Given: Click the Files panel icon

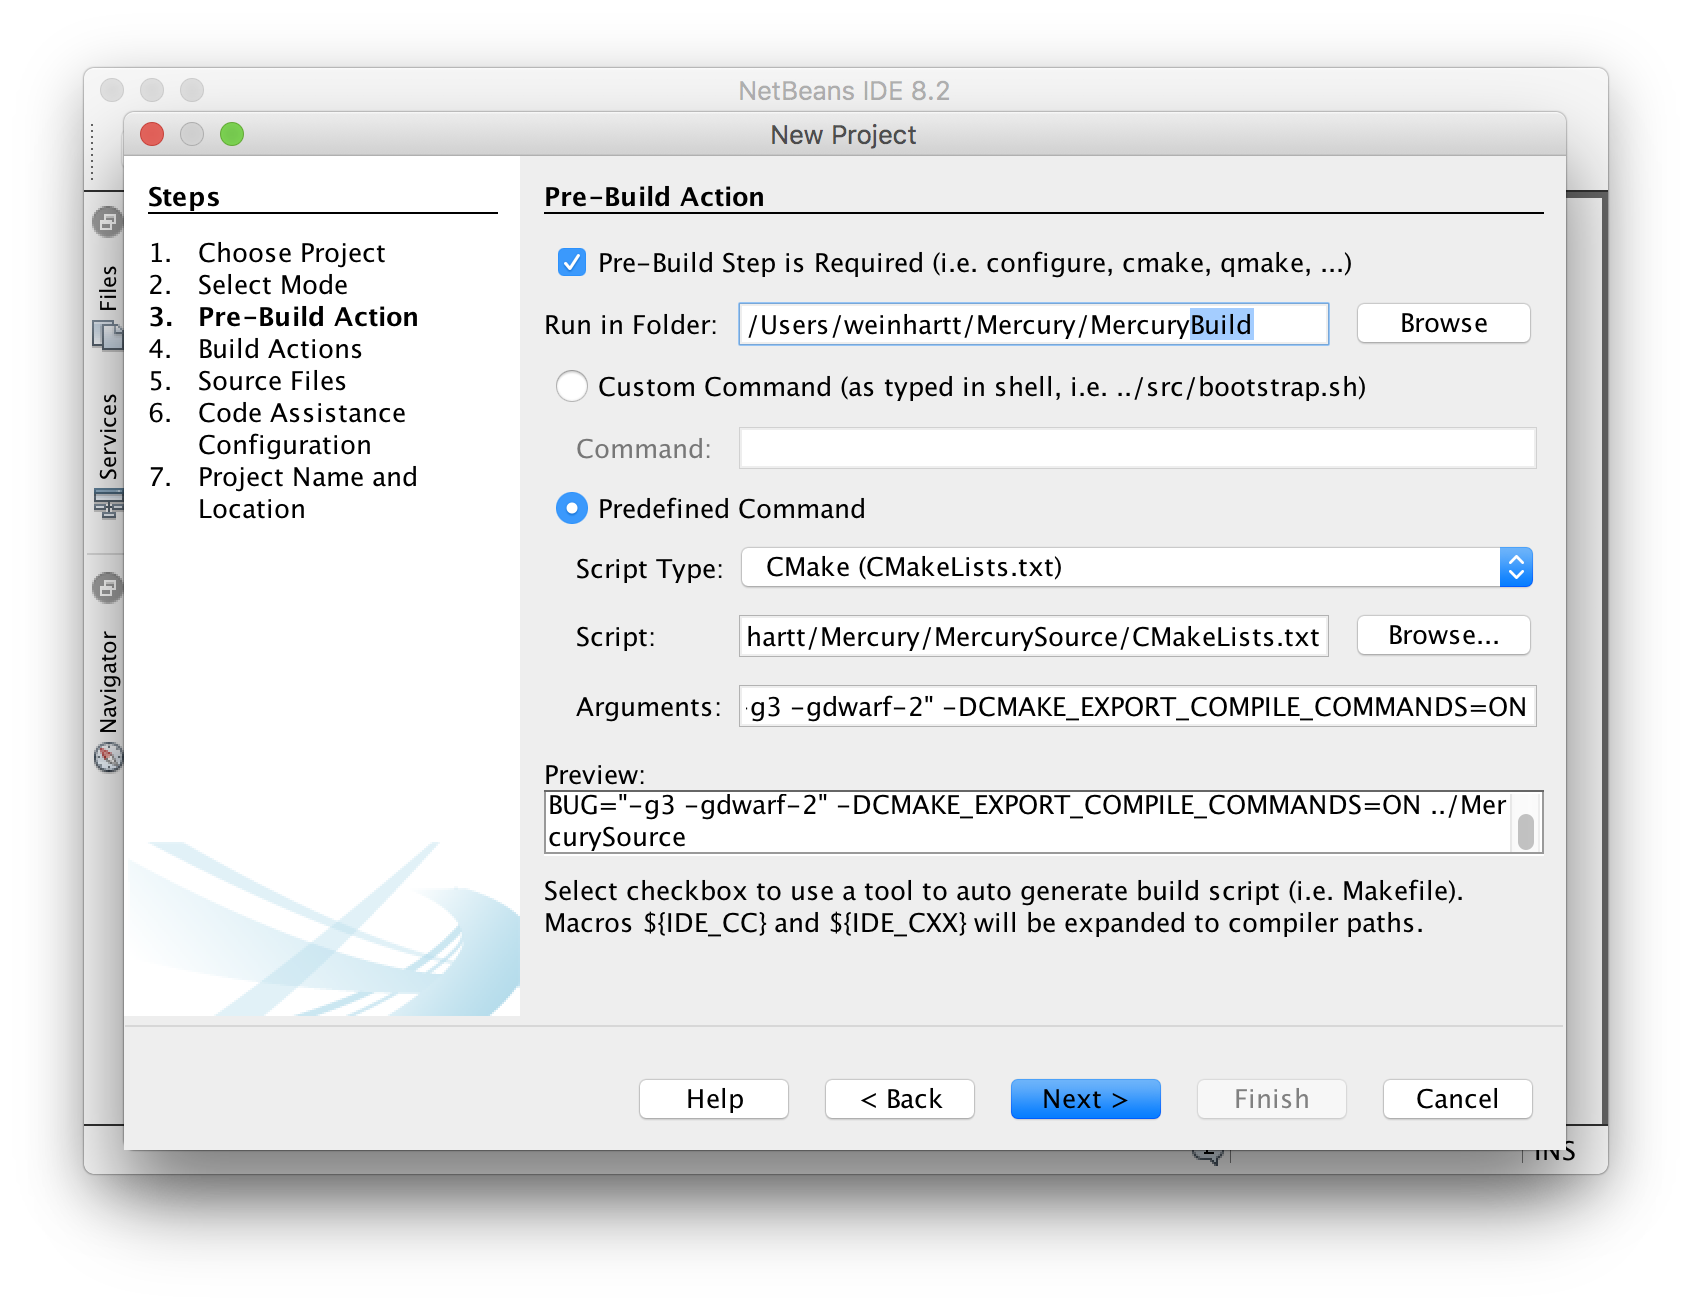Looking at the screenshot, I should [x=107, y=335].
